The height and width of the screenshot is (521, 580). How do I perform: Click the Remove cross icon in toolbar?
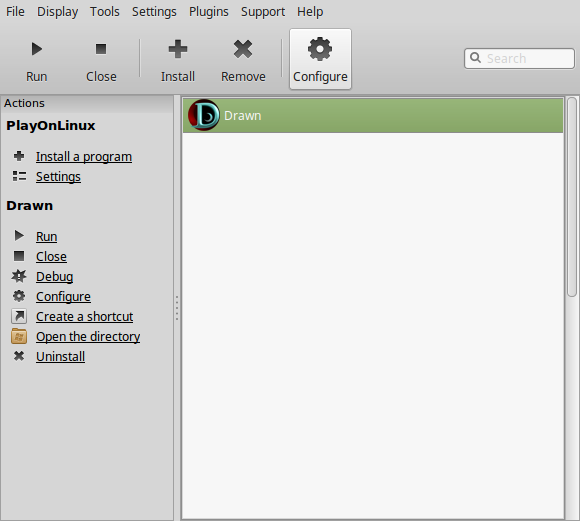243,49
